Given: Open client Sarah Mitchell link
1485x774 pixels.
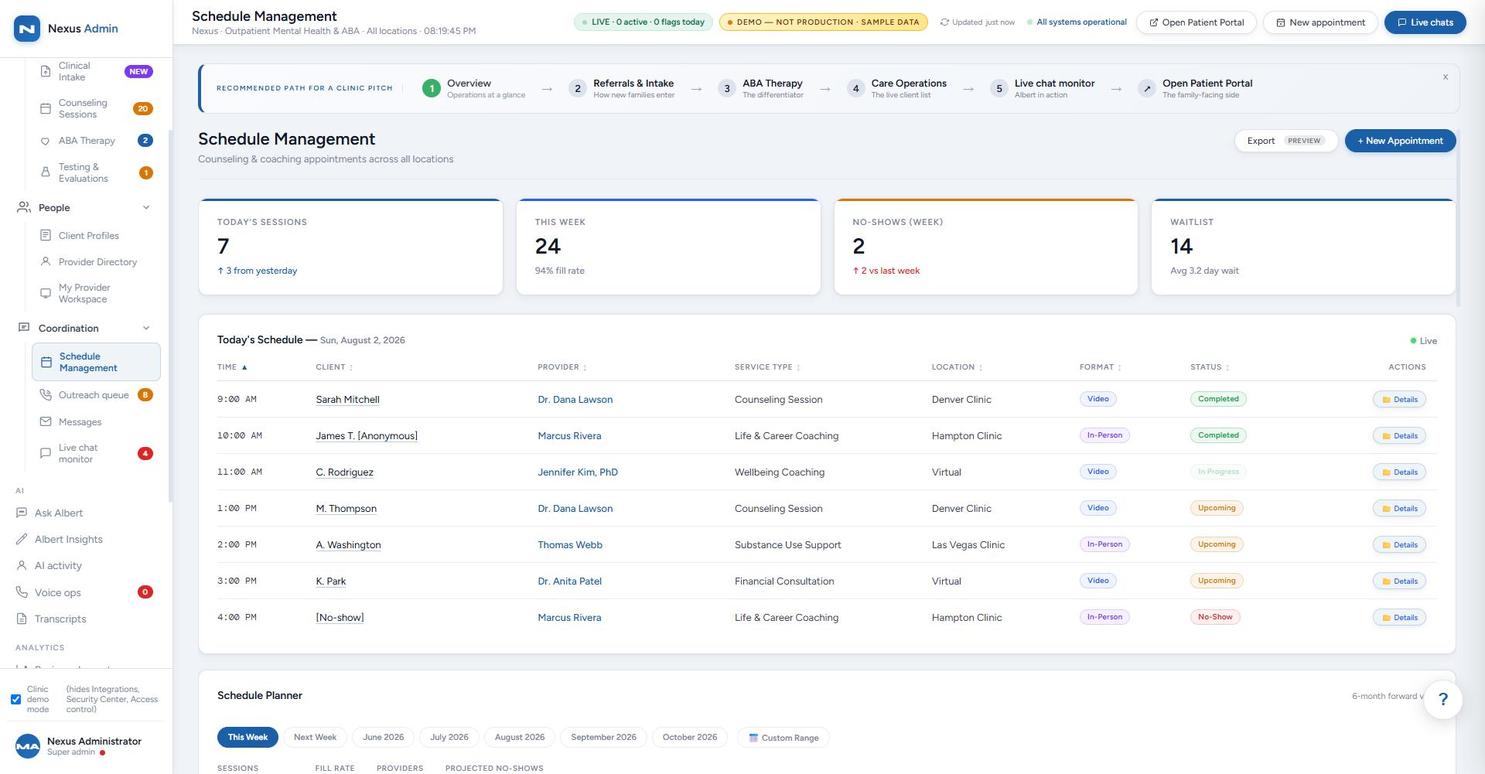Looking at the screenshot, I should pyautogui.click(x=348, y=399).
